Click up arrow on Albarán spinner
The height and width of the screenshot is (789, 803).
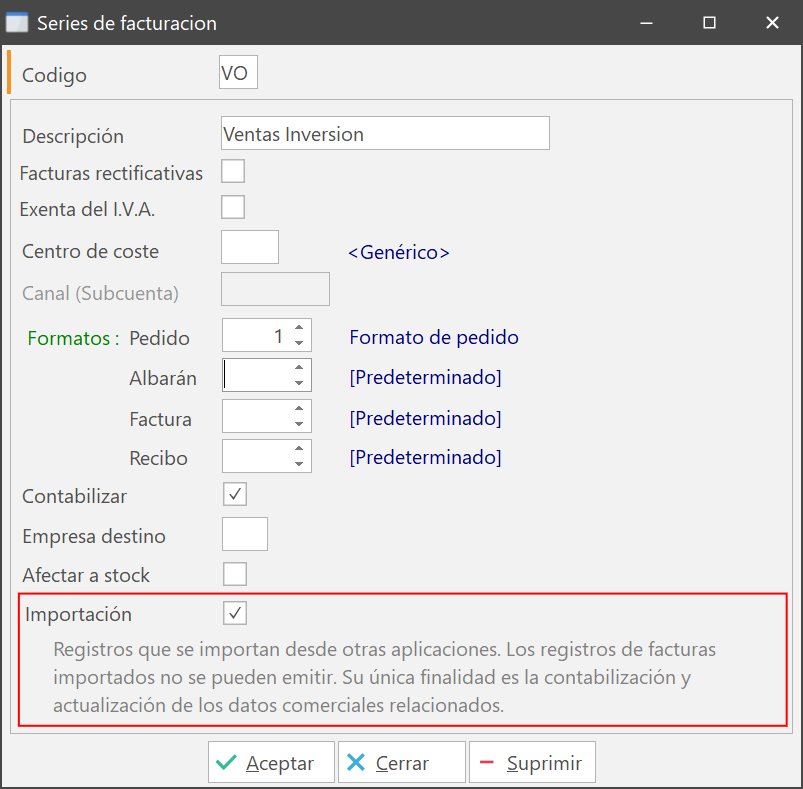point(299,369)
